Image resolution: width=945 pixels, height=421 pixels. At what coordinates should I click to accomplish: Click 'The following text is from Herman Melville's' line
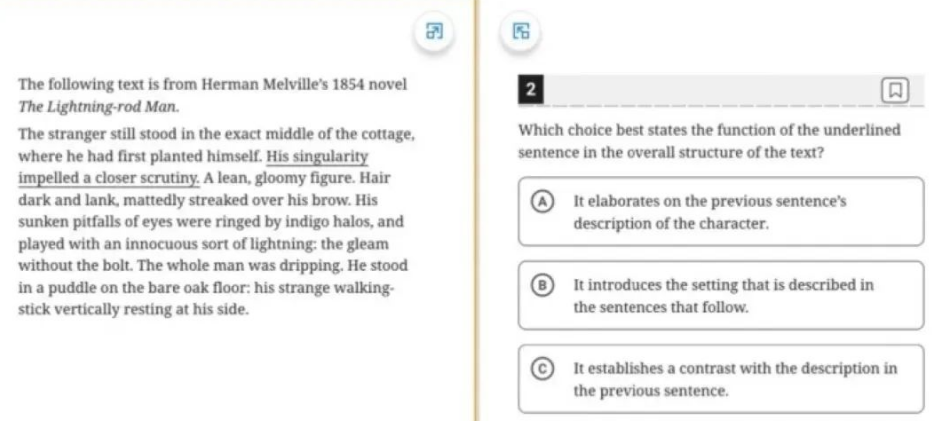213,84
